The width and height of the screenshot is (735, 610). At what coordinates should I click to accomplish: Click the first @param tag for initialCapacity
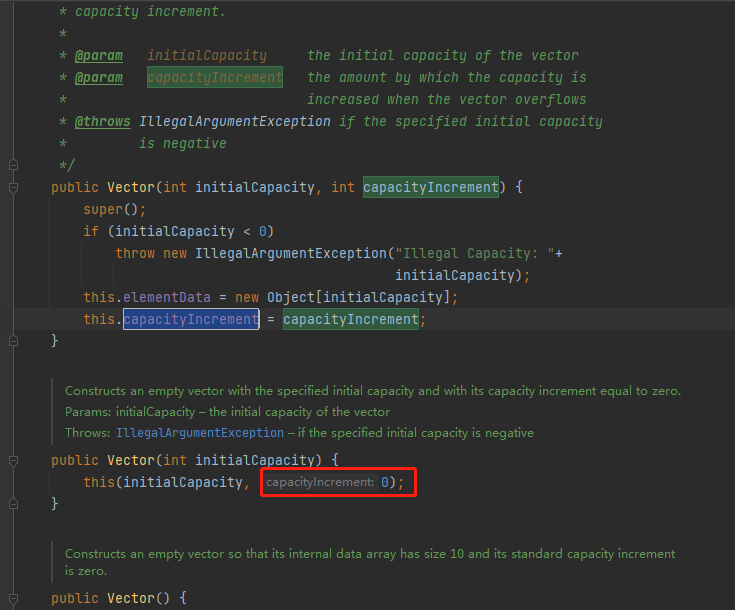click(x=98, y=55)
